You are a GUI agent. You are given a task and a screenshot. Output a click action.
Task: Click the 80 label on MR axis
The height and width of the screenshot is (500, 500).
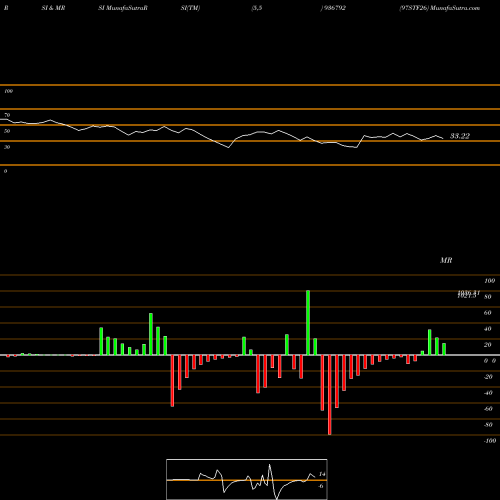tap(487, 297)
